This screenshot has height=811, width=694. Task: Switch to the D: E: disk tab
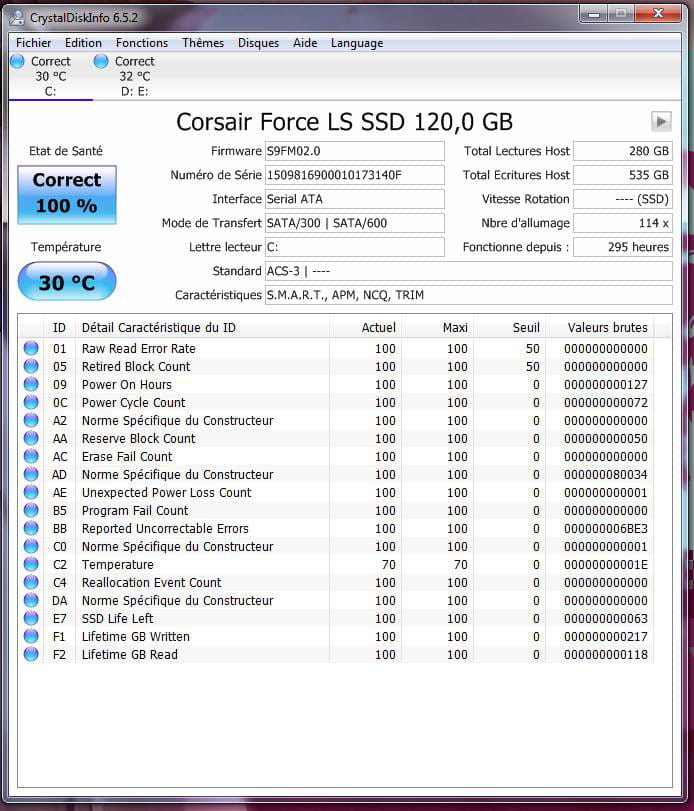pyautogui.click(x=134, y=76)
